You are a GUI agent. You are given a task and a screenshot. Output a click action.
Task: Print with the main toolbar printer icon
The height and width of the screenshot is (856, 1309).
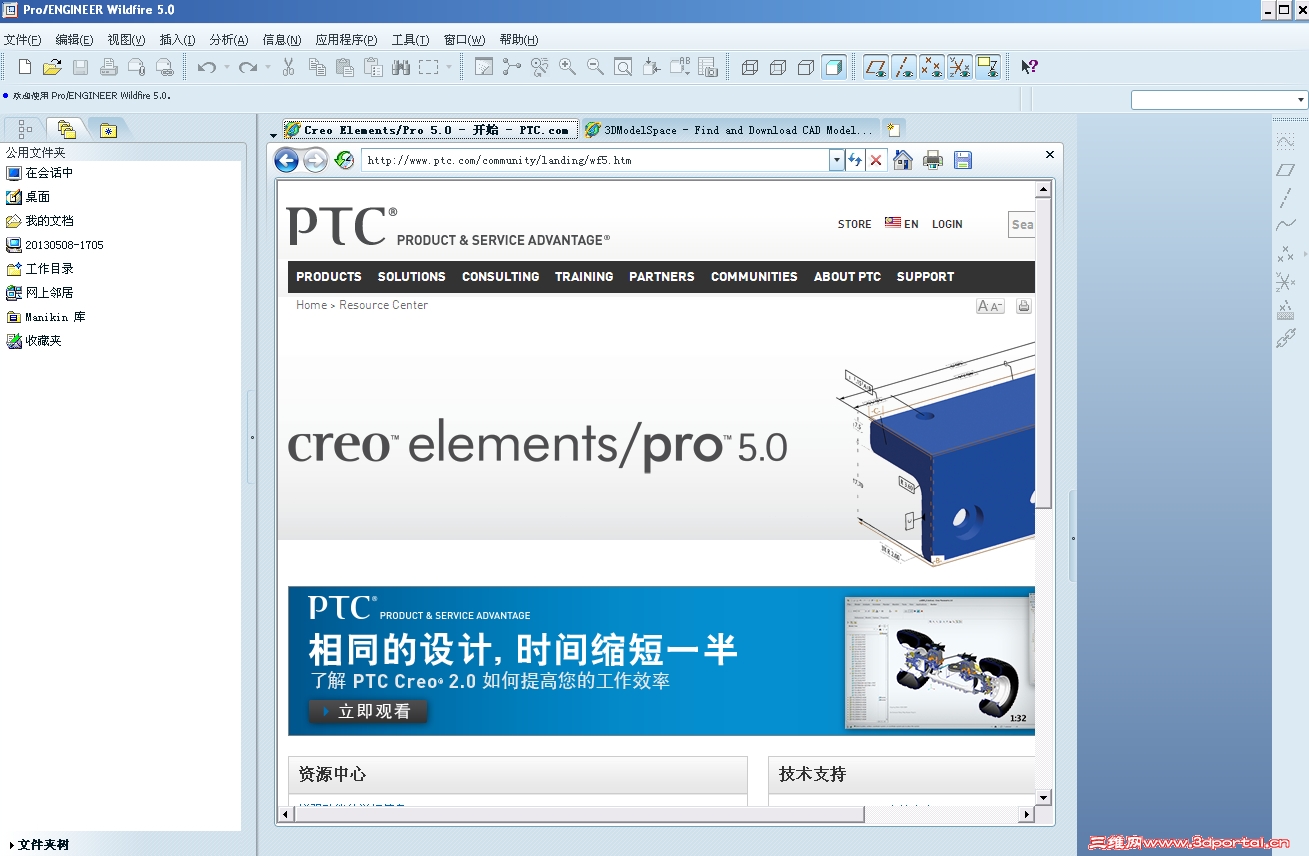108,67
